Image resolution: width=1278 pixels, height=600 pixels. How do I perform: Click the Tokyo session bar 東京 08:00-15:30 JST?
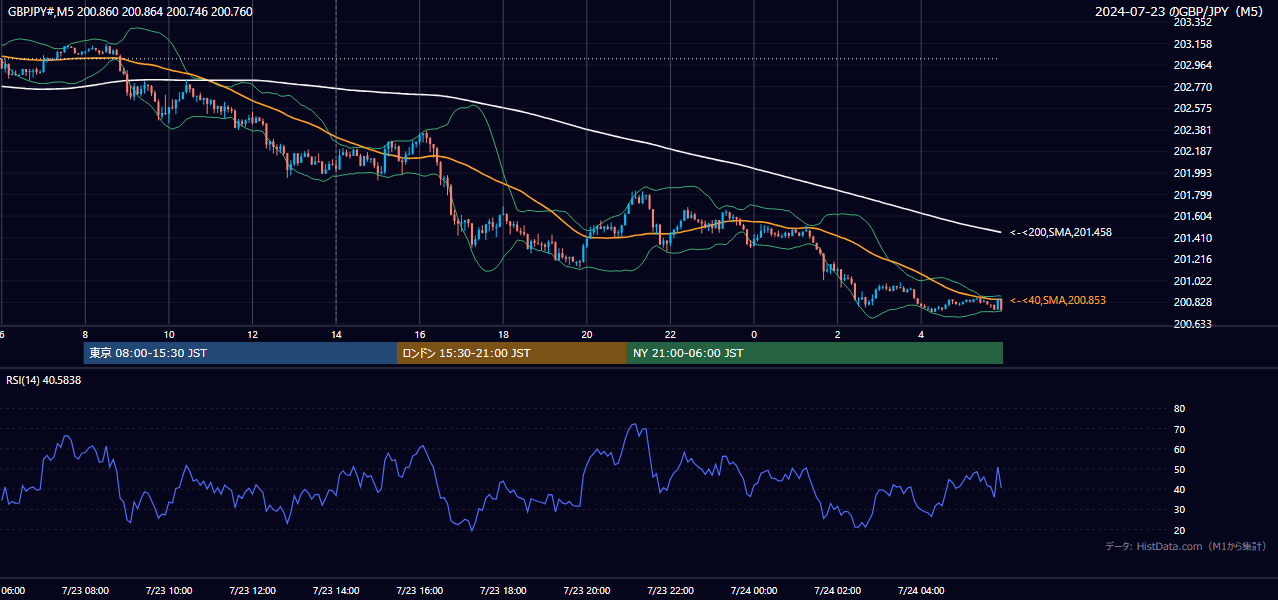point(240,353)
